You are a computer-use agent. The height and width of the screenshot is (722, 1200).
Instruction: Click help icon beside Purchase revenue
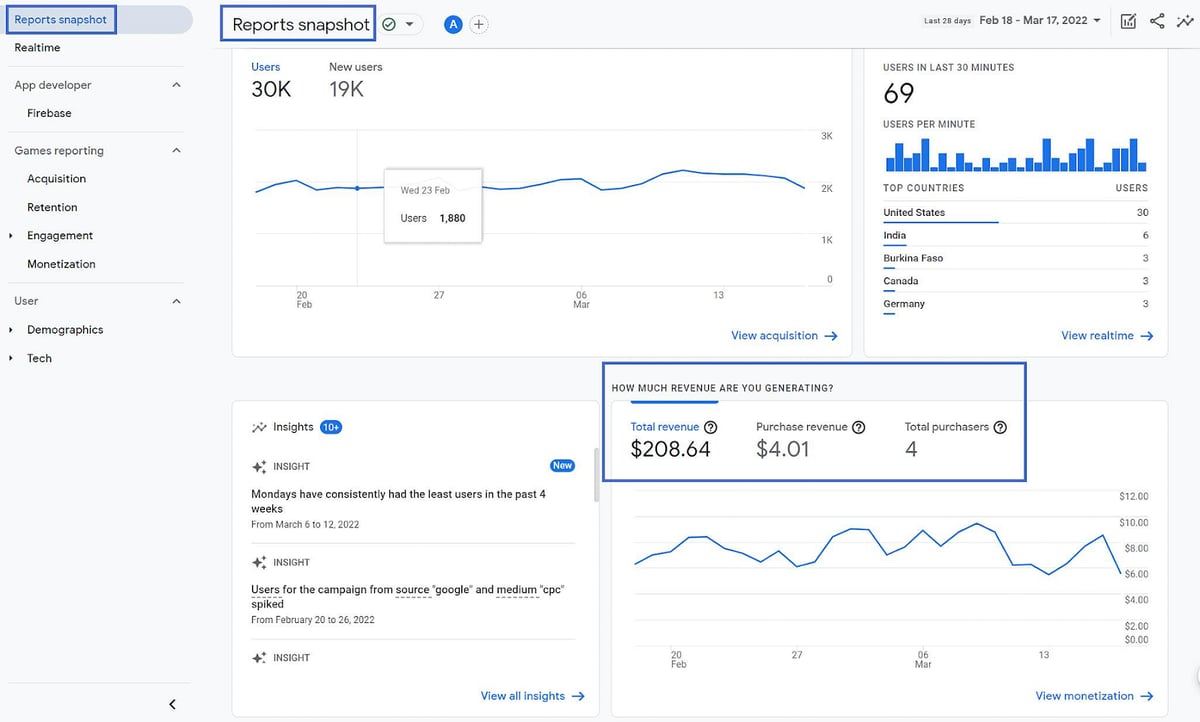[x=858, y=427]
